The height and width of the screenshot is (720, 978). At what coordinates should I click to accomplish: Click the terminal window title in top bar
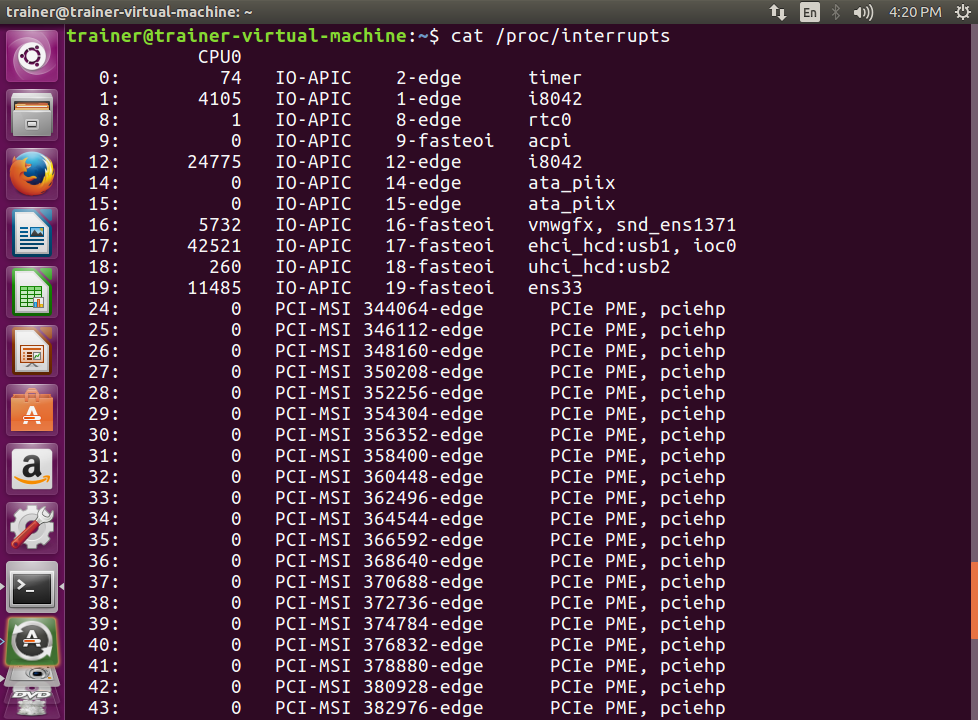(x=130, y=12)
